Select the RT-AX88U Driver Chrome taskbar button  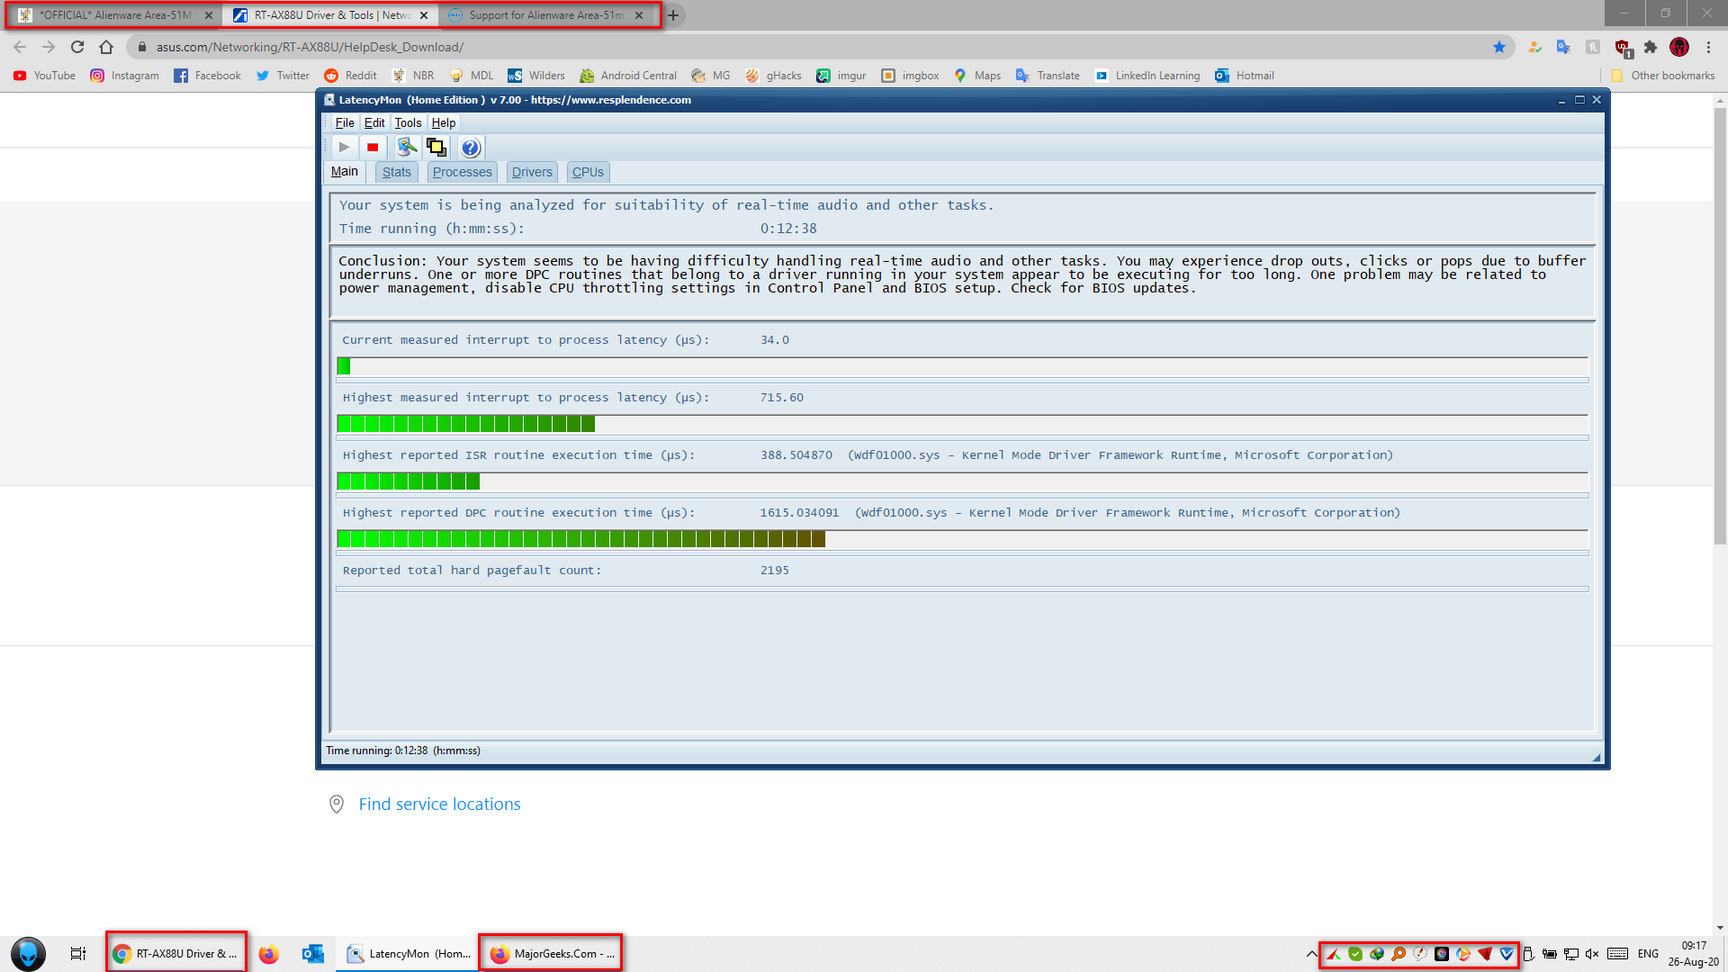(x=176, y=954)
